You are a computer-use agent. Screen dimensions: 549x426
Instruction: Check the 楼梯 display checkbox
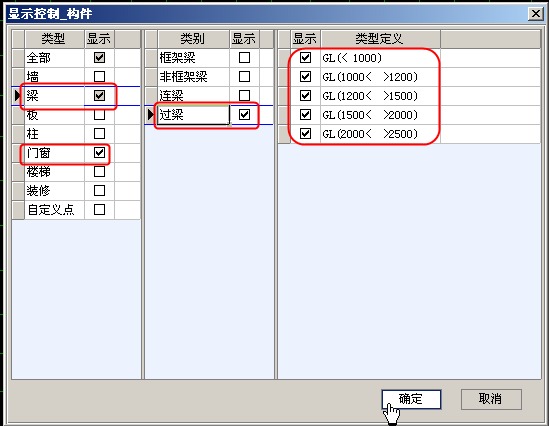99,172
